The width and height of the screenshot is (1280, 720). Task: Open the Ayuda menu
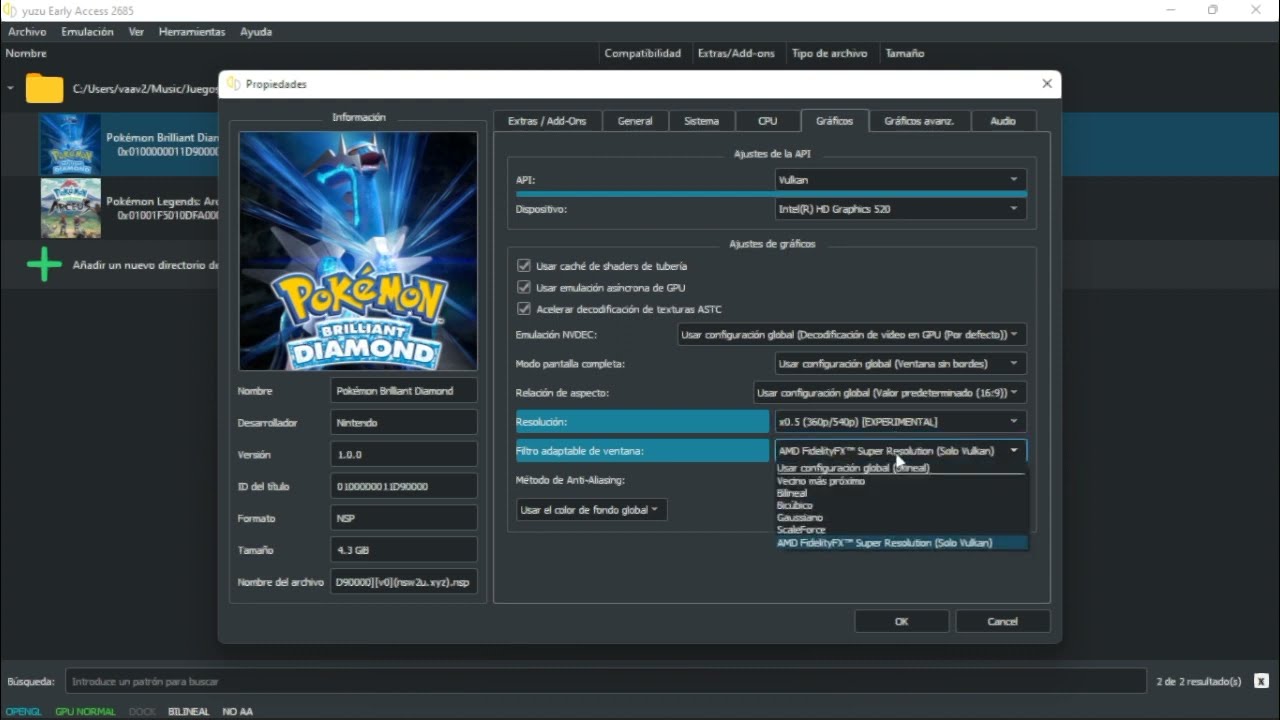pos(256,32)
